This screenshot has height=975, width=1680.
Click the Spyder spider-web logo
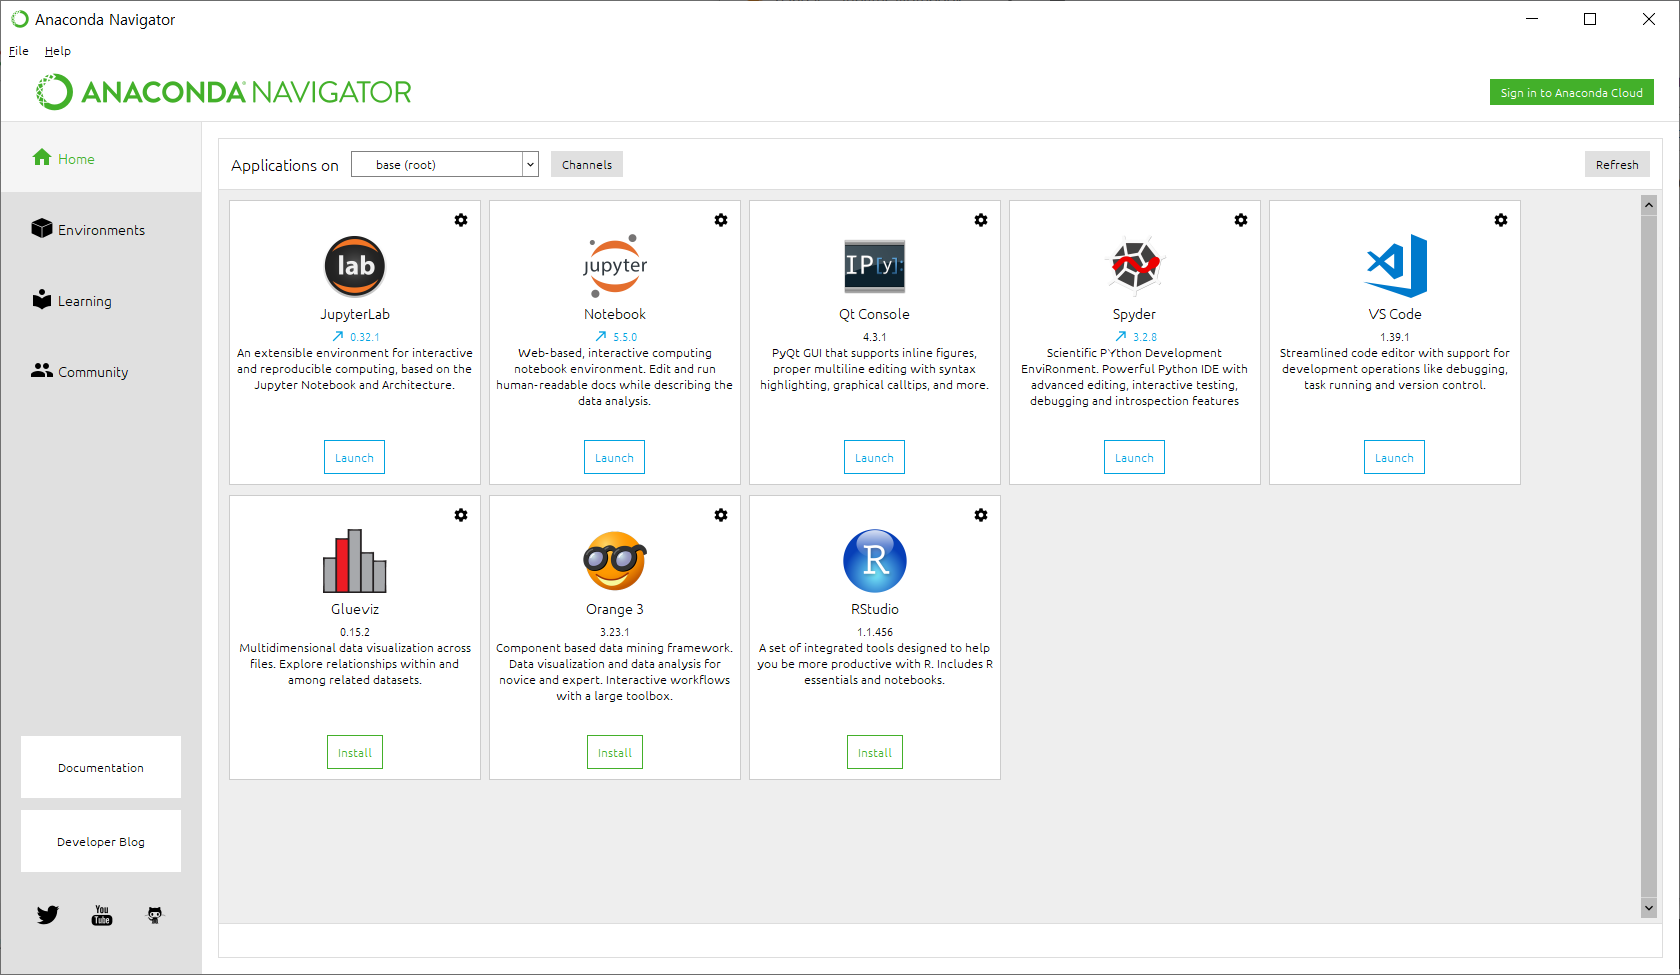1135,266
